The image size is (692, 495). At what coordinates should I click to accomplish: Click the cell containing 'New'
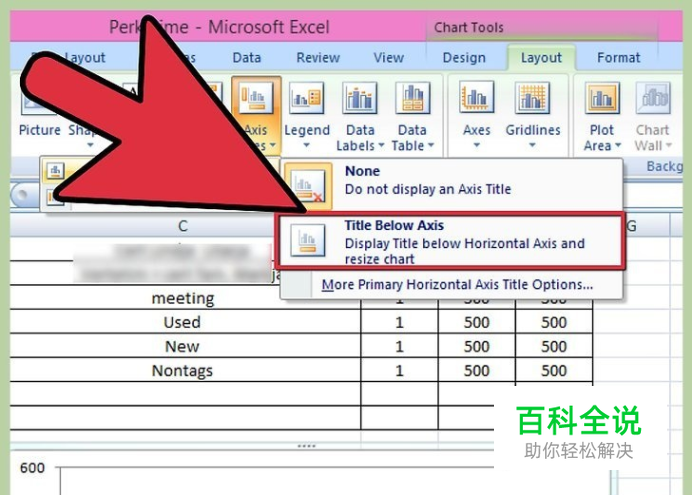pos(183,346)
